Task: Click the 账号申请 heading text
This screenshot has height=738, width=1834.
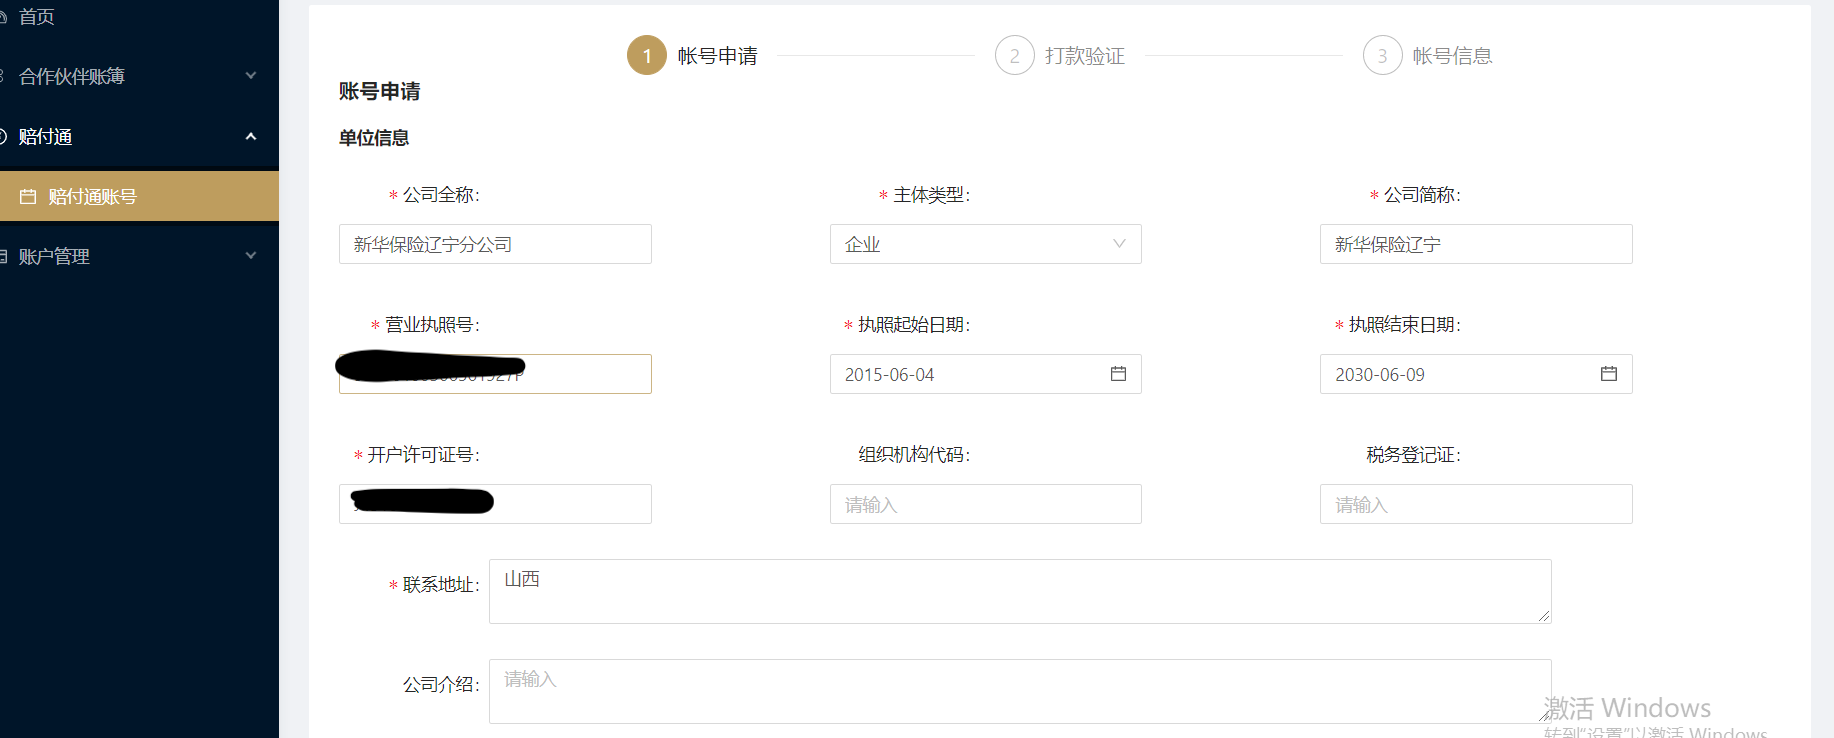Action: (x=380, y=91)
